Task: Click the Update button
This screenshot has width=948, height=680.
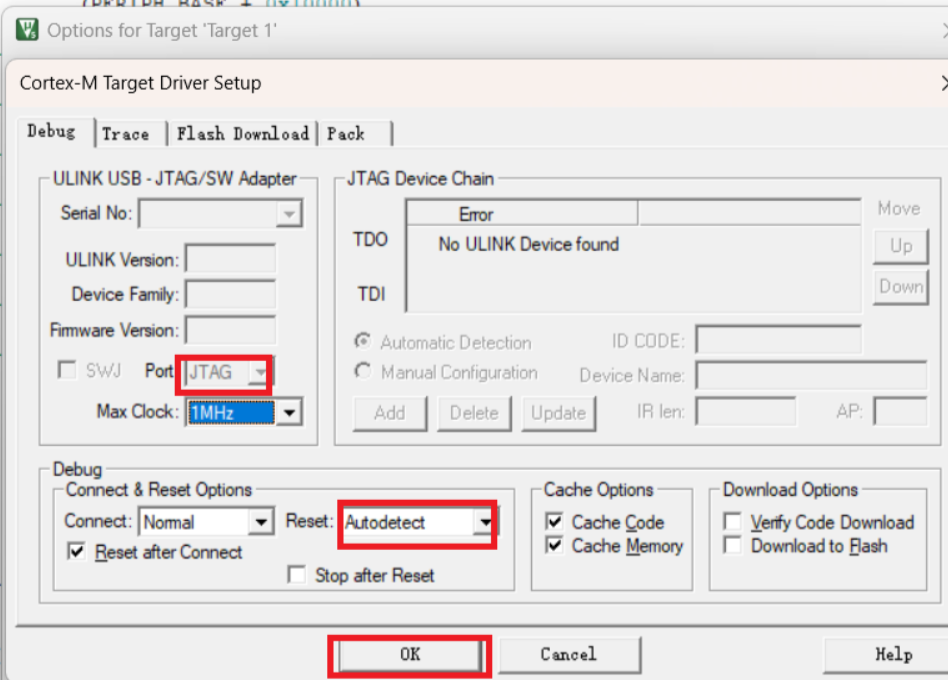Action: [x=559, y=413]
